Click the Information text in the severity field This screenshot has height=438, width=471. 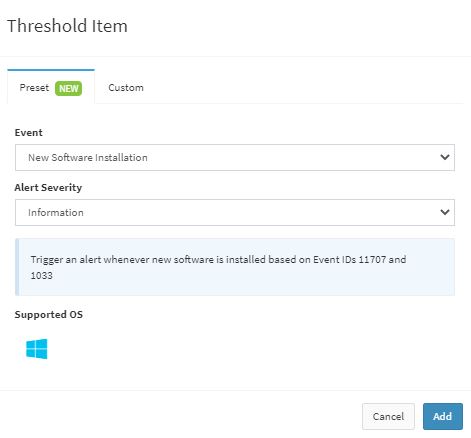coord(56,212)
